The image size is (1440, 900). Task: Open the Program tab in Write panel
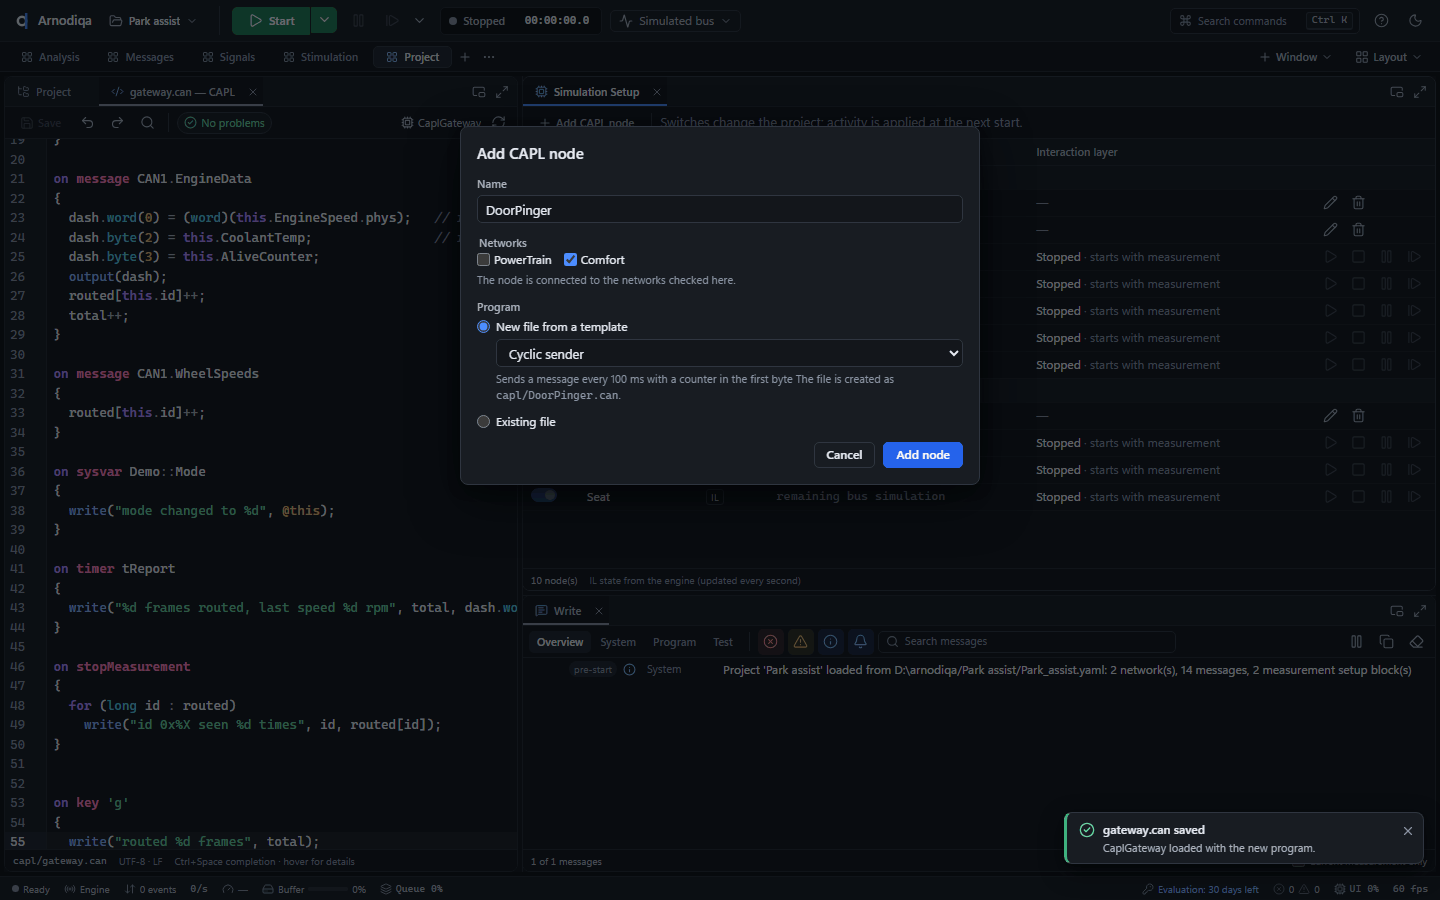674,642
